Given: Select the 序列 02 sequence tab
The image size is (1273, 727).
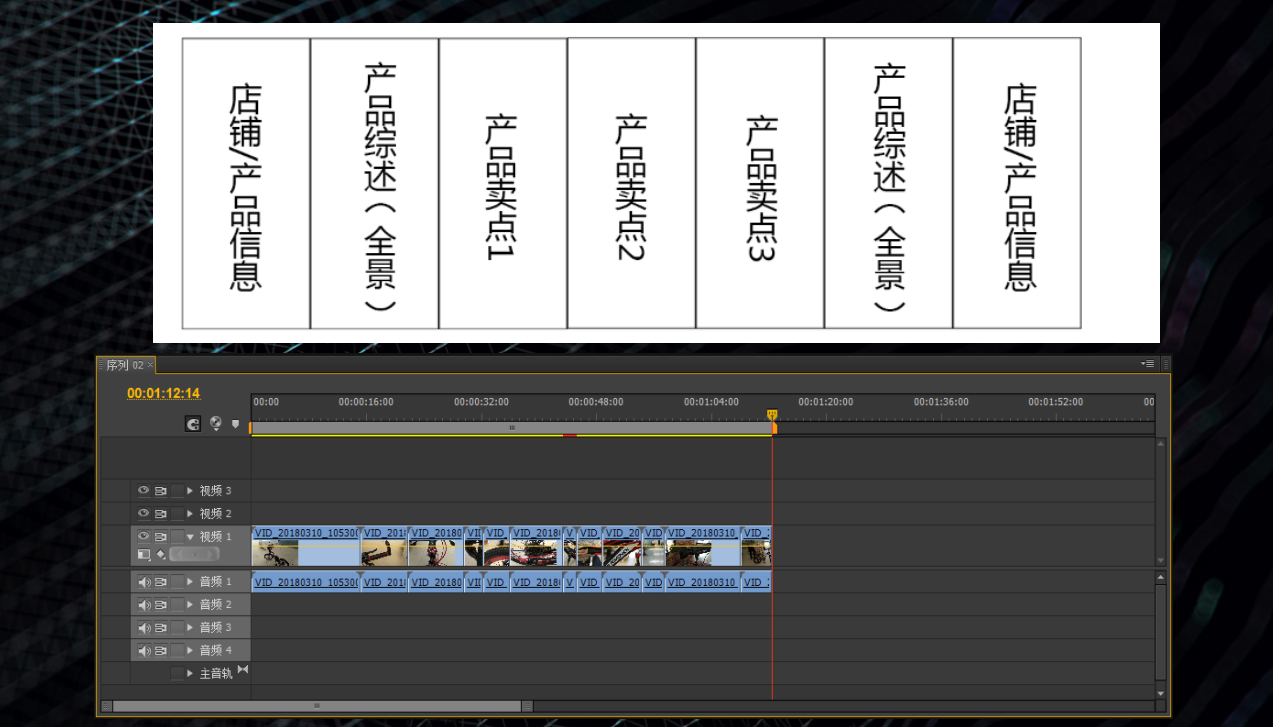Looking at the screenshot, I should (x=124, y=365).
